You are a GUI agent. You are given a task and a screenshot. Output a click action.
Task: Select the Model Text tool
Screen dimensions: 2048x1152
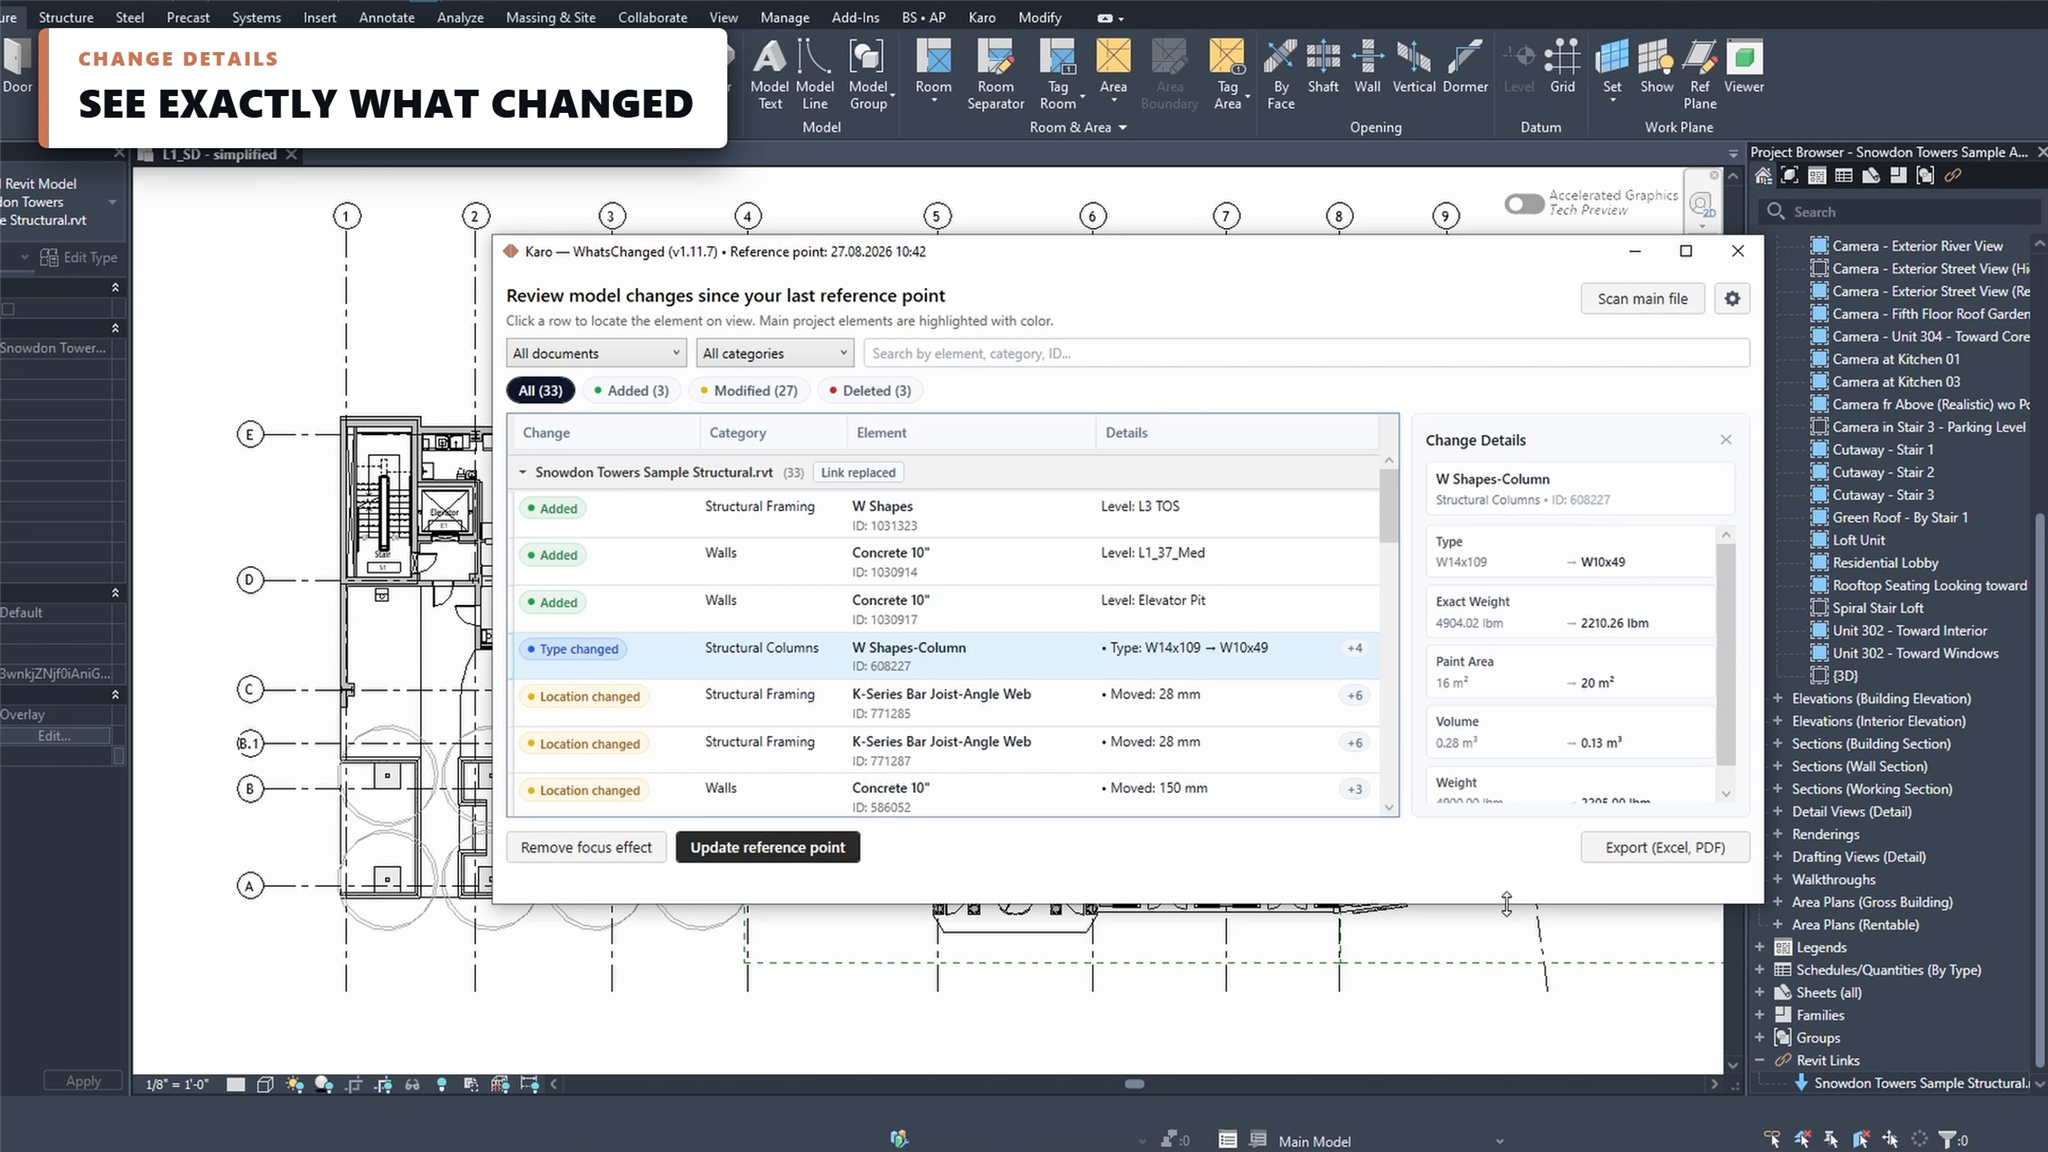click(769, 74)
